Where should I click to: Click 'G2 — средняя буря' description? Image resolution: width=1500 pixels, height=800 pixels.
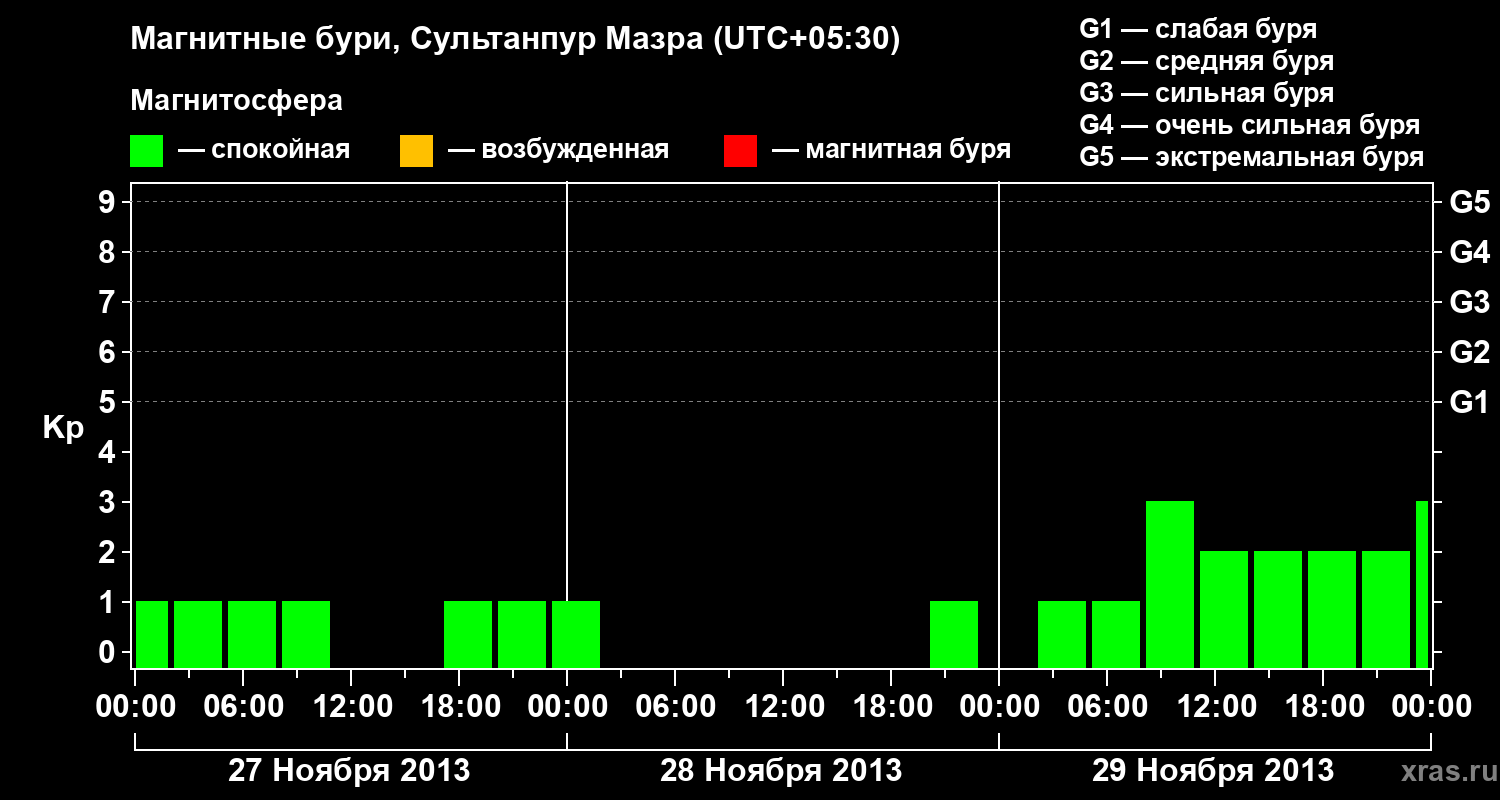[1207, 61]
